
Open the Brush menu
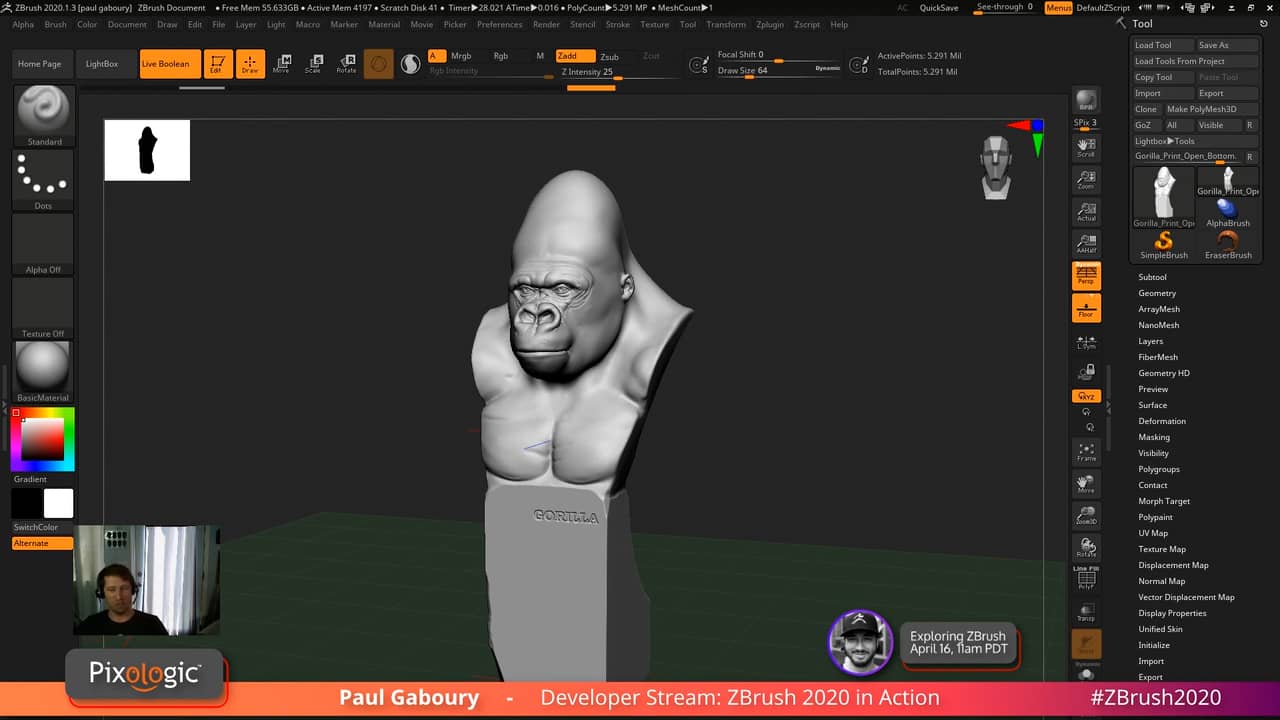[x=56, y=24]
